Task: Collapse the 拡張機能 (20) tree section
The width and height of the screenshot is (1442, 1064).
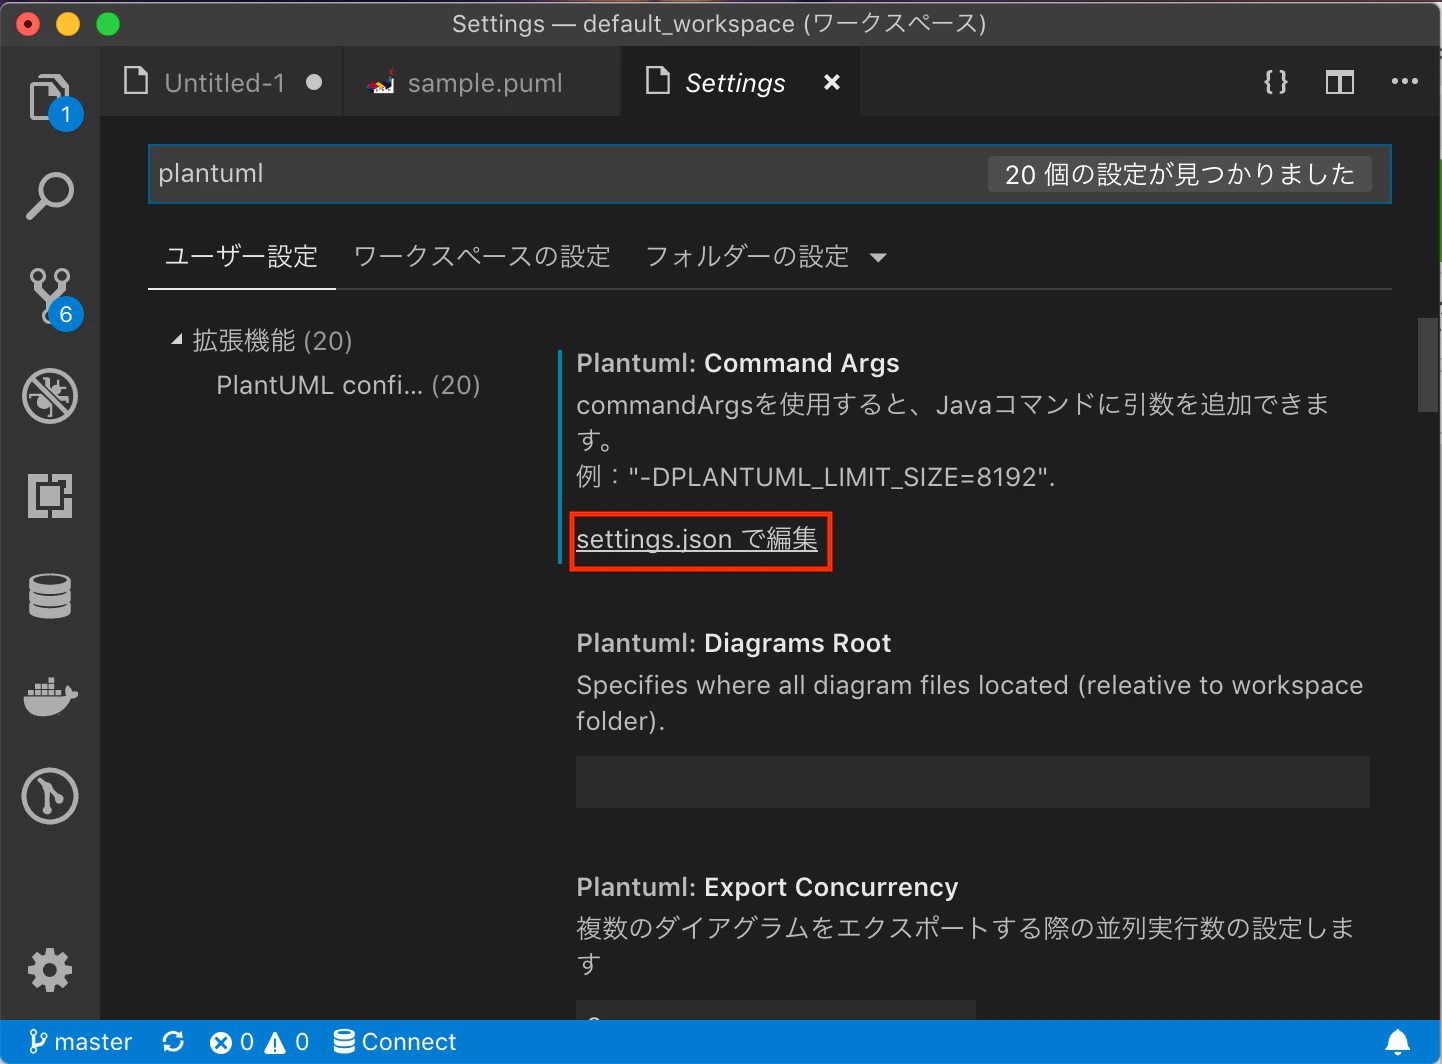Action: point(178,340)
